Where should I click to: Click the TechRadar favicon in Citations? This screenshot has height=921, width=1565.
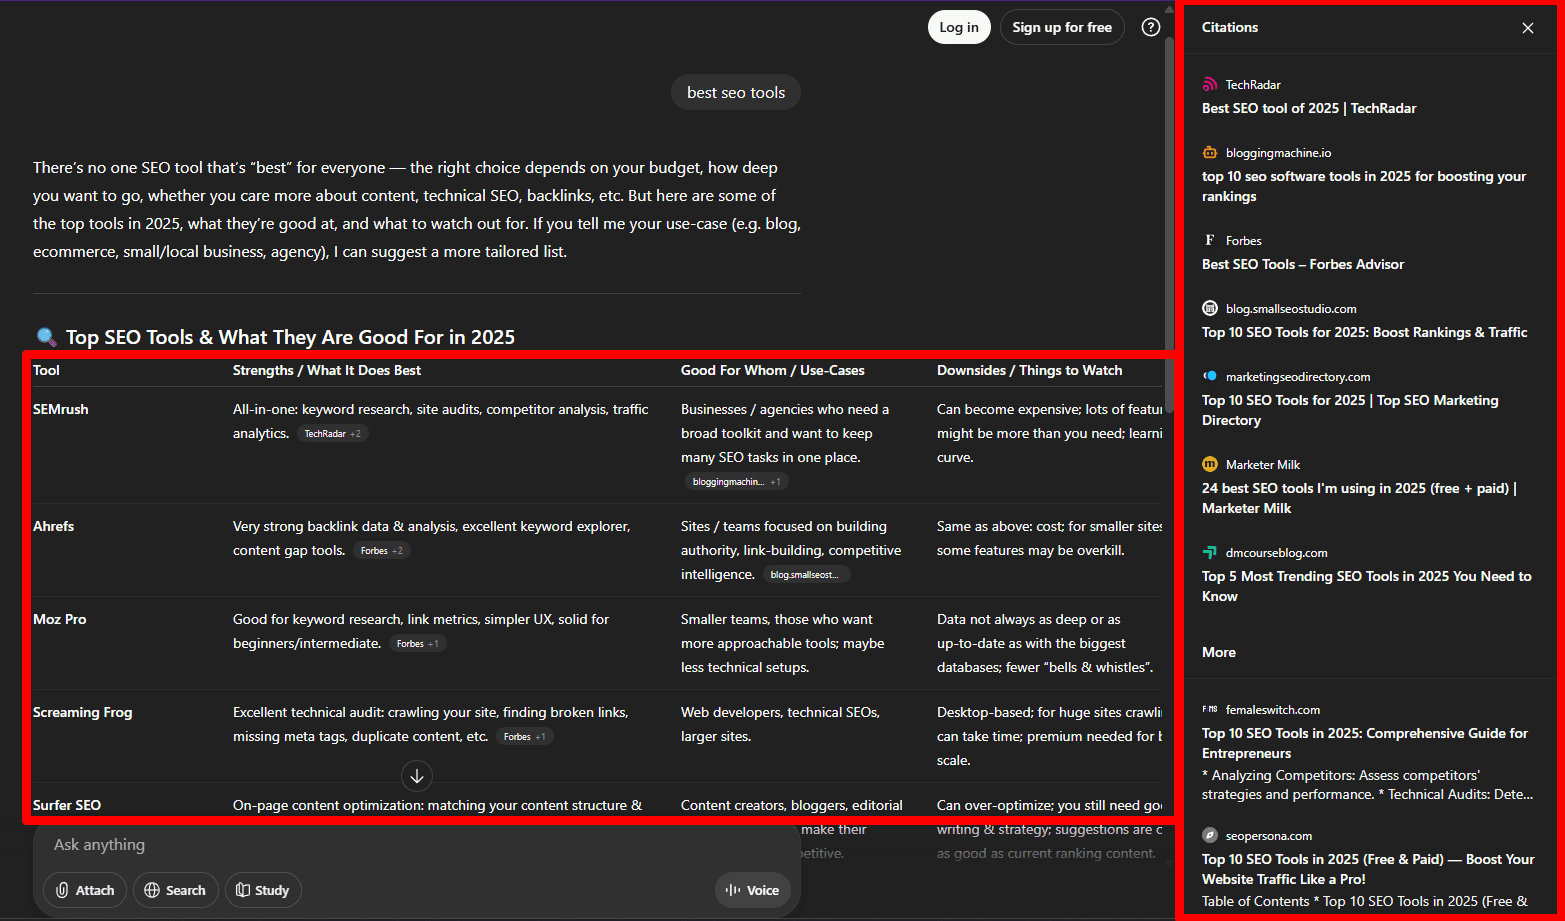pos(1210,85)
